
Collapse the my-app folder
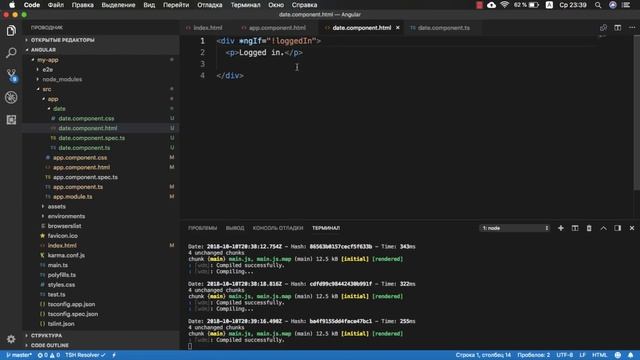tap(48, 60)
